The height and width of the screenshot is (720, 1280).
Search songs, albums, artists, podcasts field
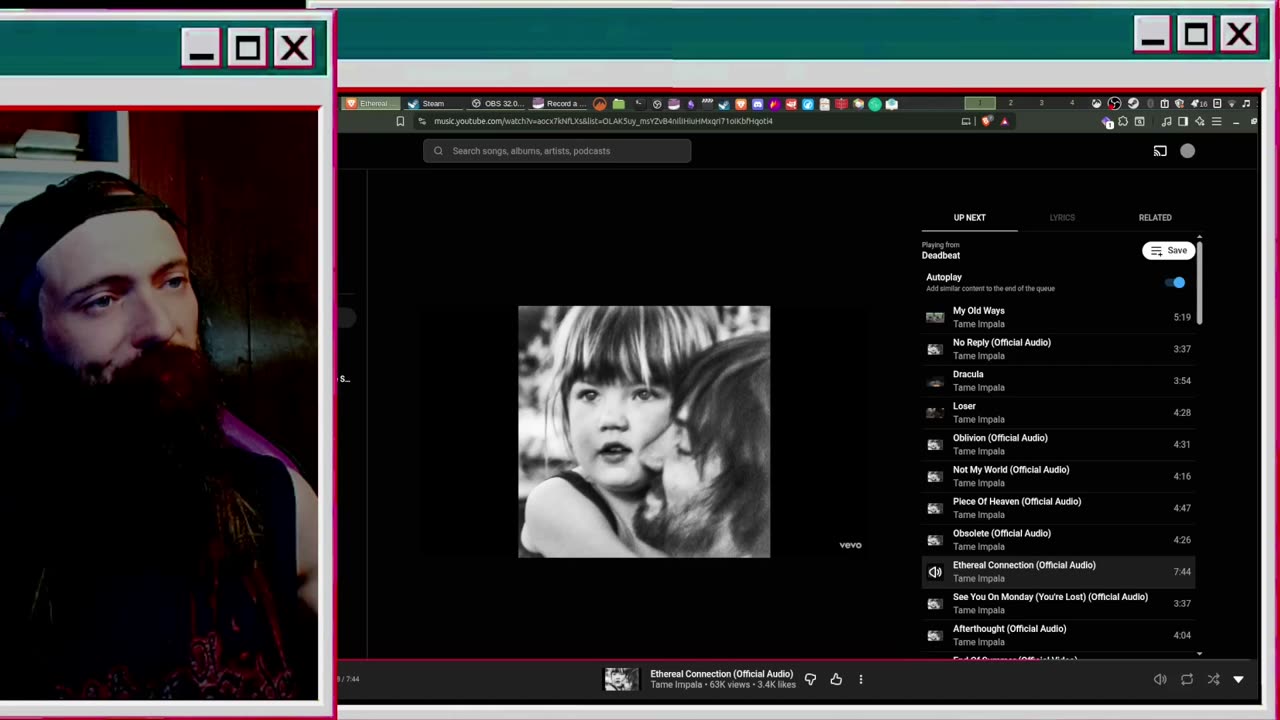[557, 151]
